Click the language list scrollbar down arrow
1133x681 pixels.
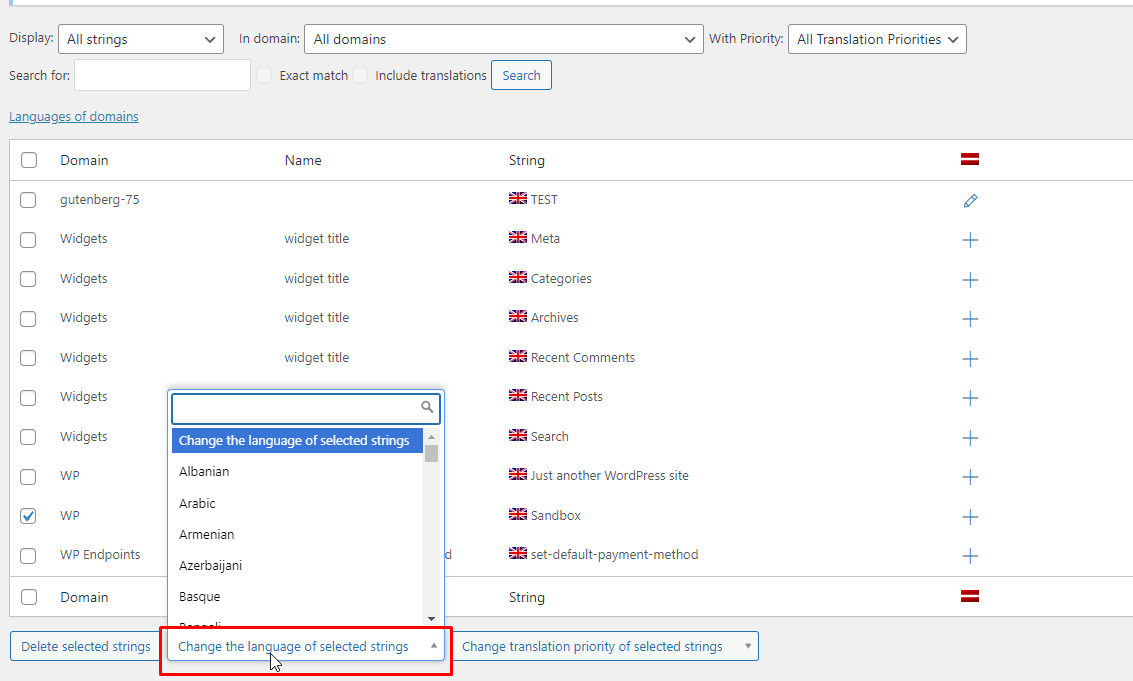tap(432, 618)
